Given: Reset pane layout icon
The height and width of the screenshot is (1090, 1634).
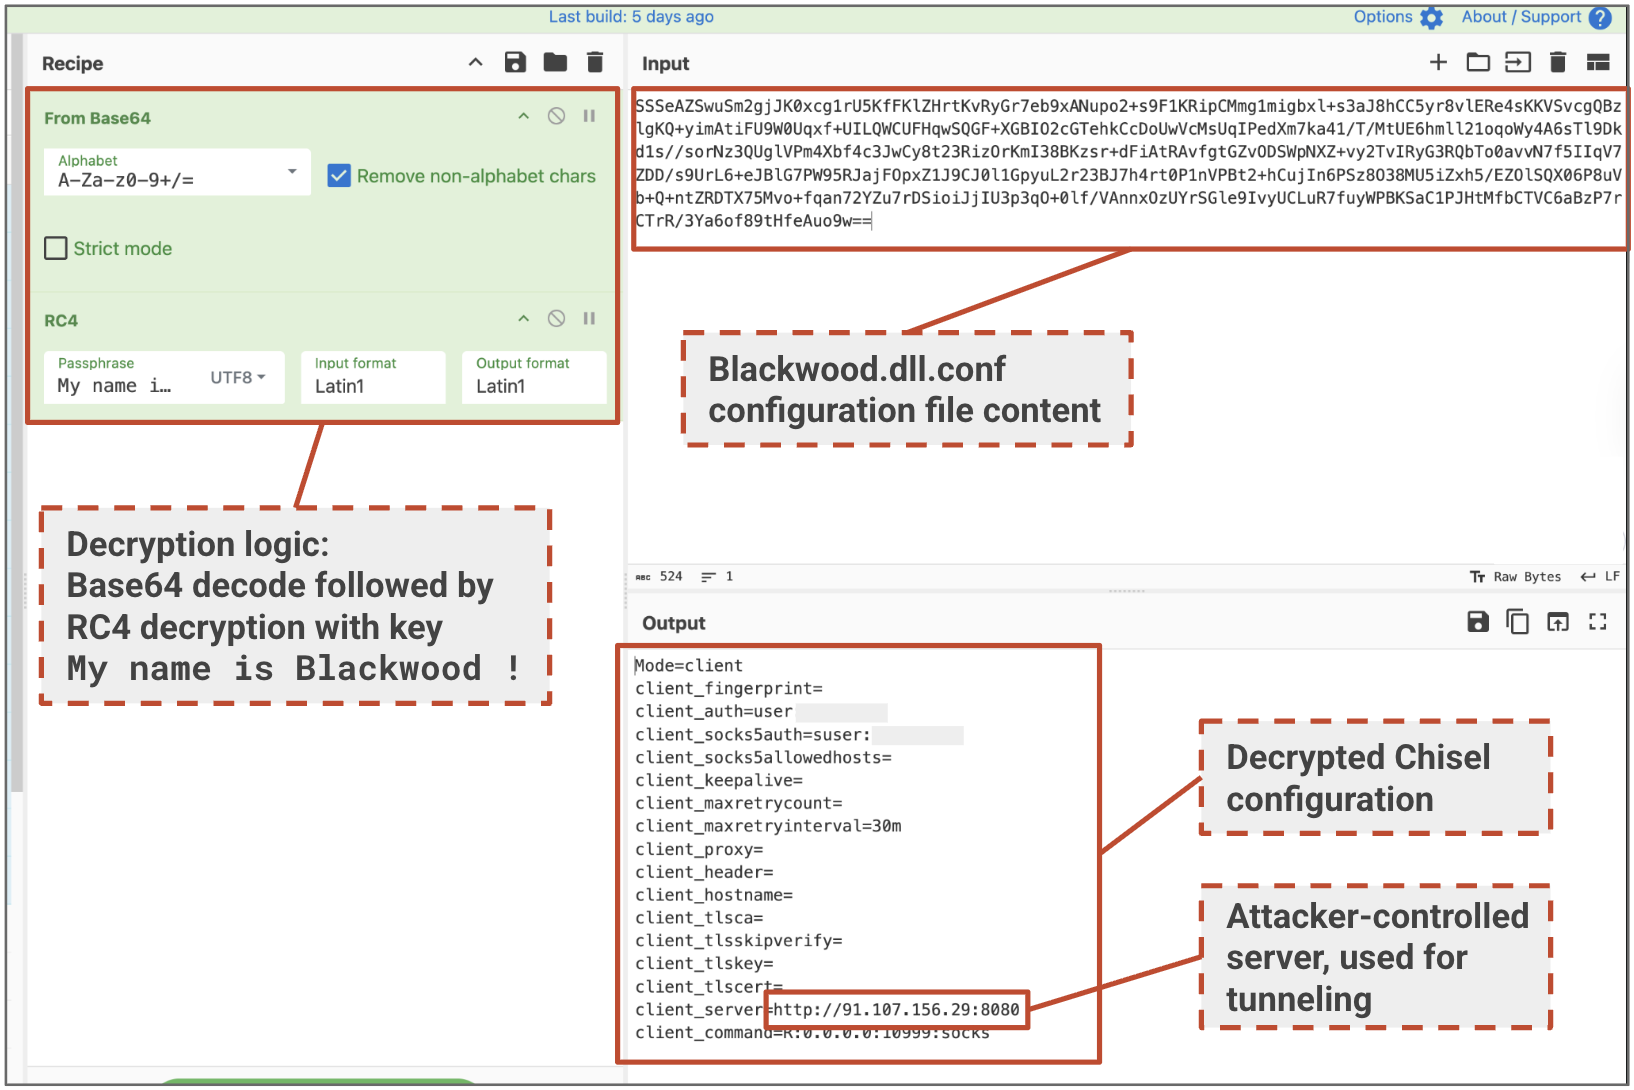Looking at the screenshot, I should click(x=1598, y=63).
